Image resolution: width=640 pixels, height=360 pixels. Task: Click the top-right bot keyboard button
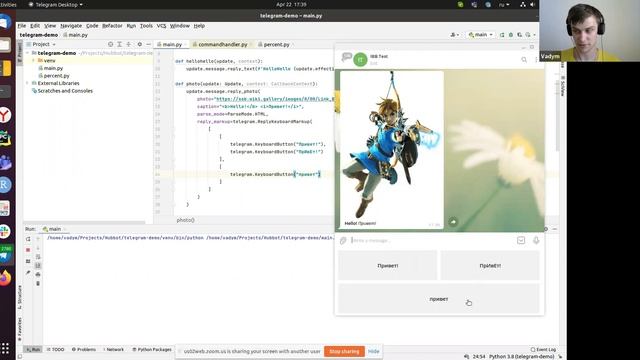490,266
